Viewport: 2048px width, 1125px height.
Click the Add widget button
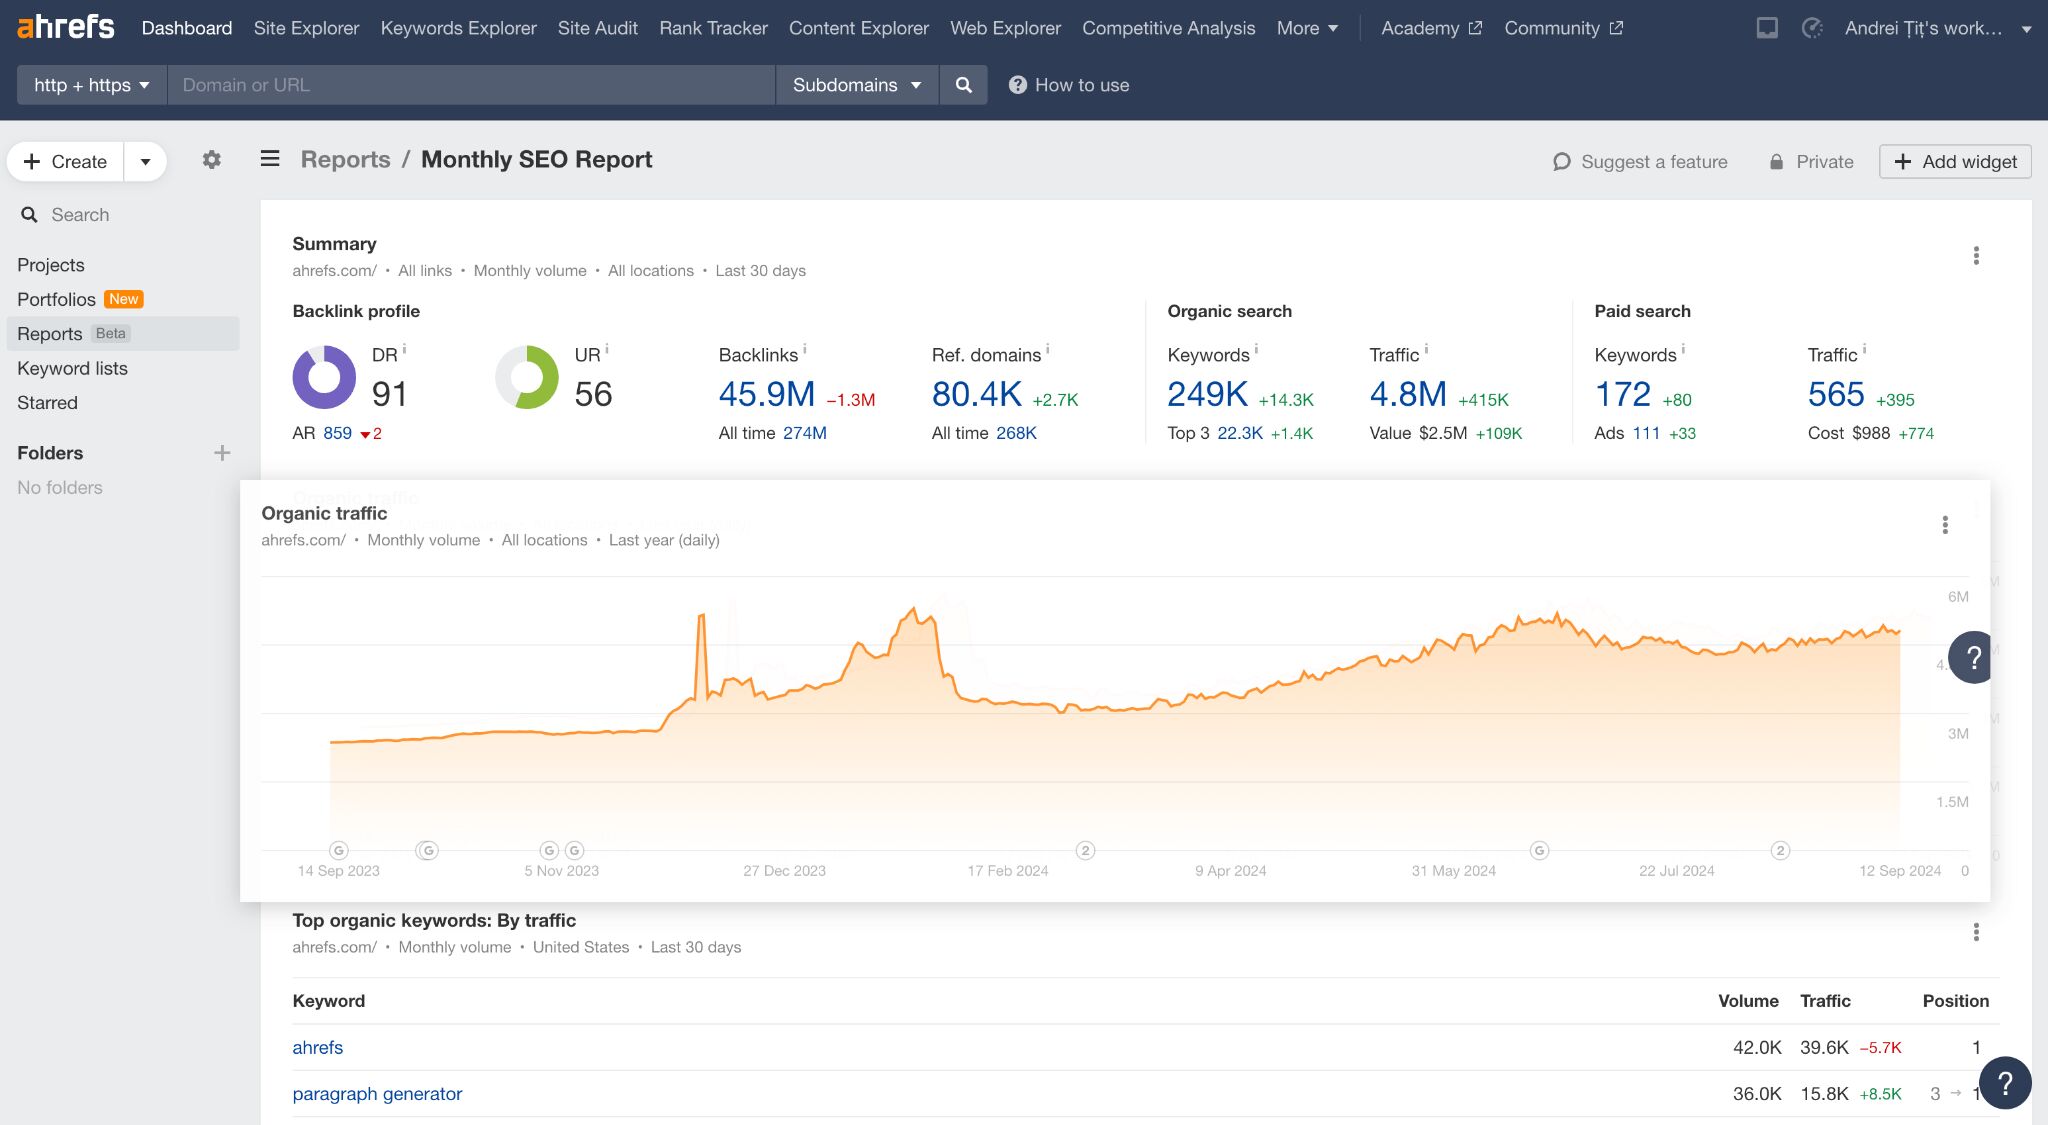tap(1955, 162)
